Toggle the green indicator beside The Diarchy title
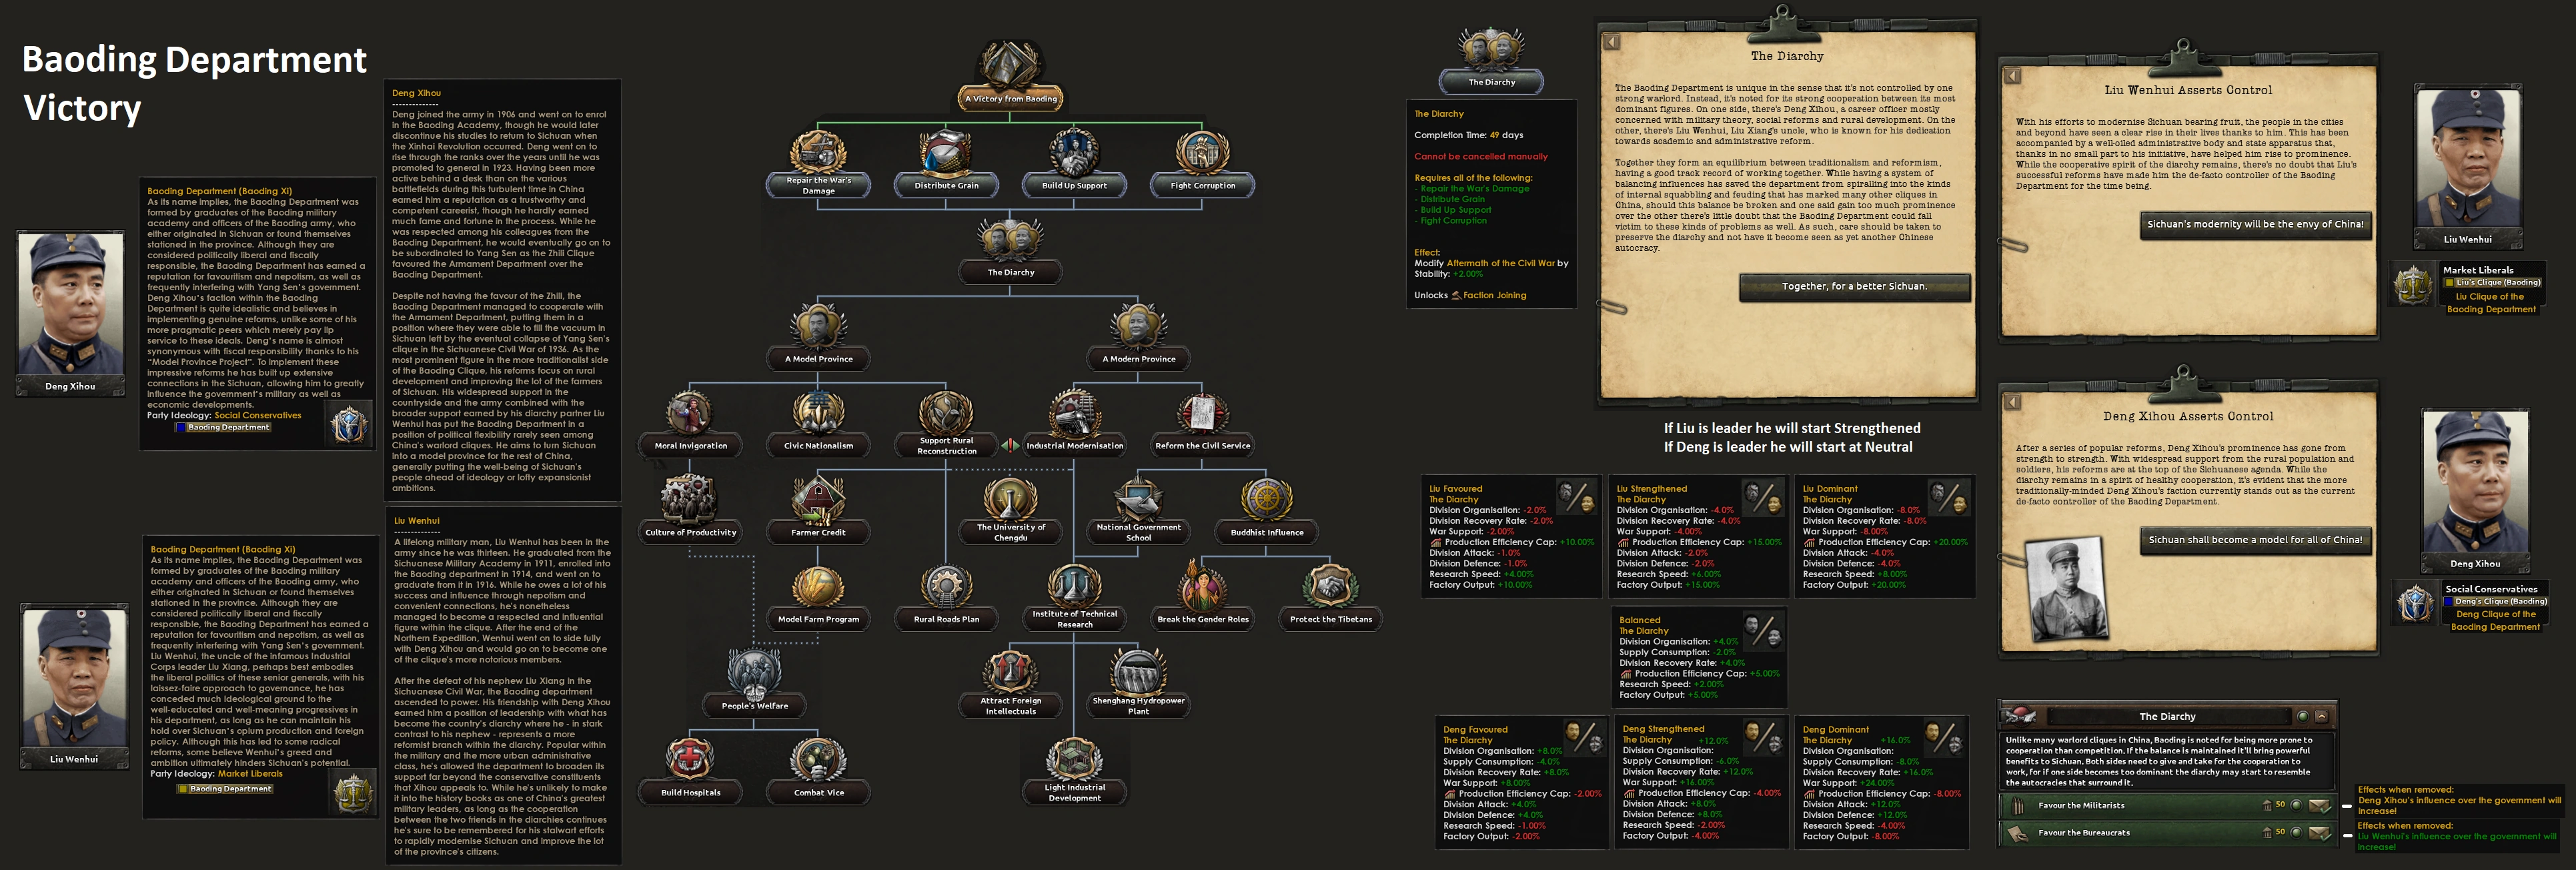Viewport: 2576px width, 870px height. [x=2302, y=716]
